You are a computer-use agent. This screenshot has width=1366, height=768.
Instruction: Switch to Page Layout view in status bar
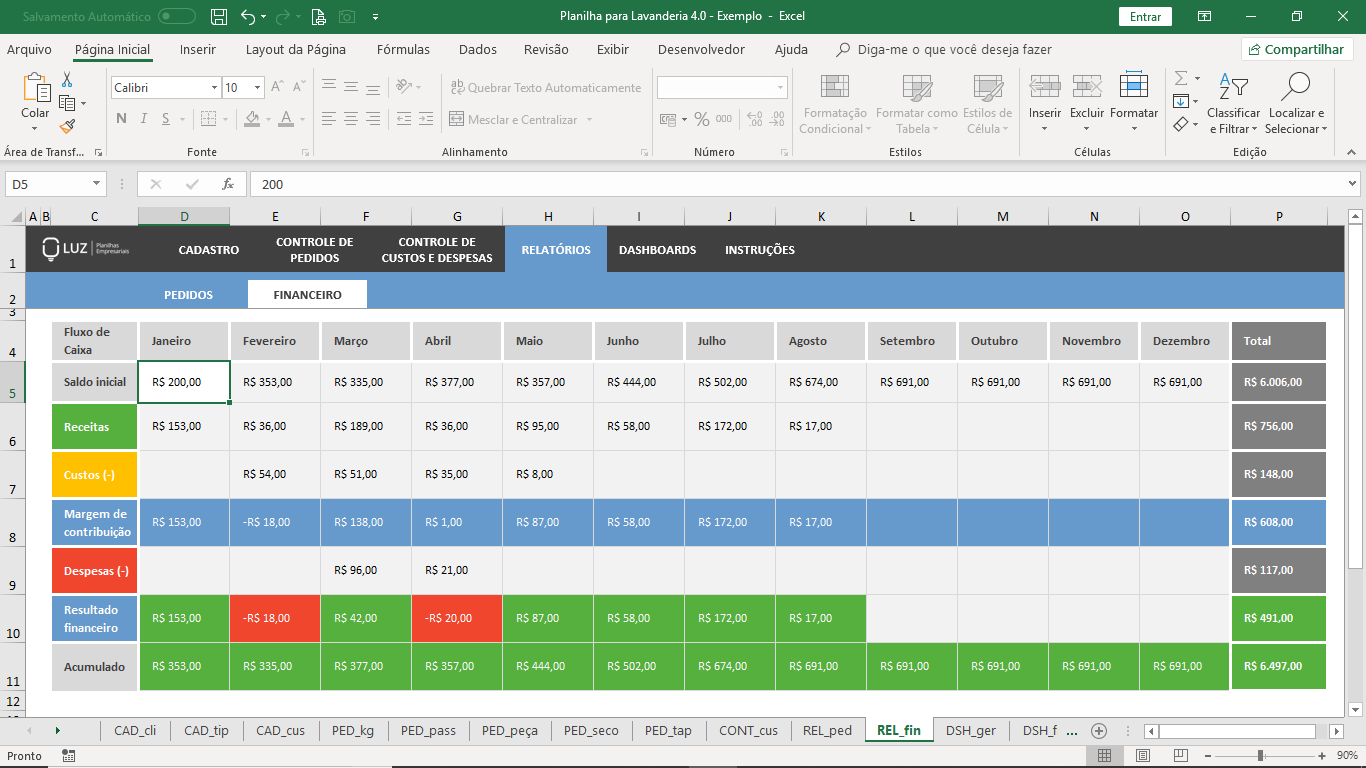1143,756
